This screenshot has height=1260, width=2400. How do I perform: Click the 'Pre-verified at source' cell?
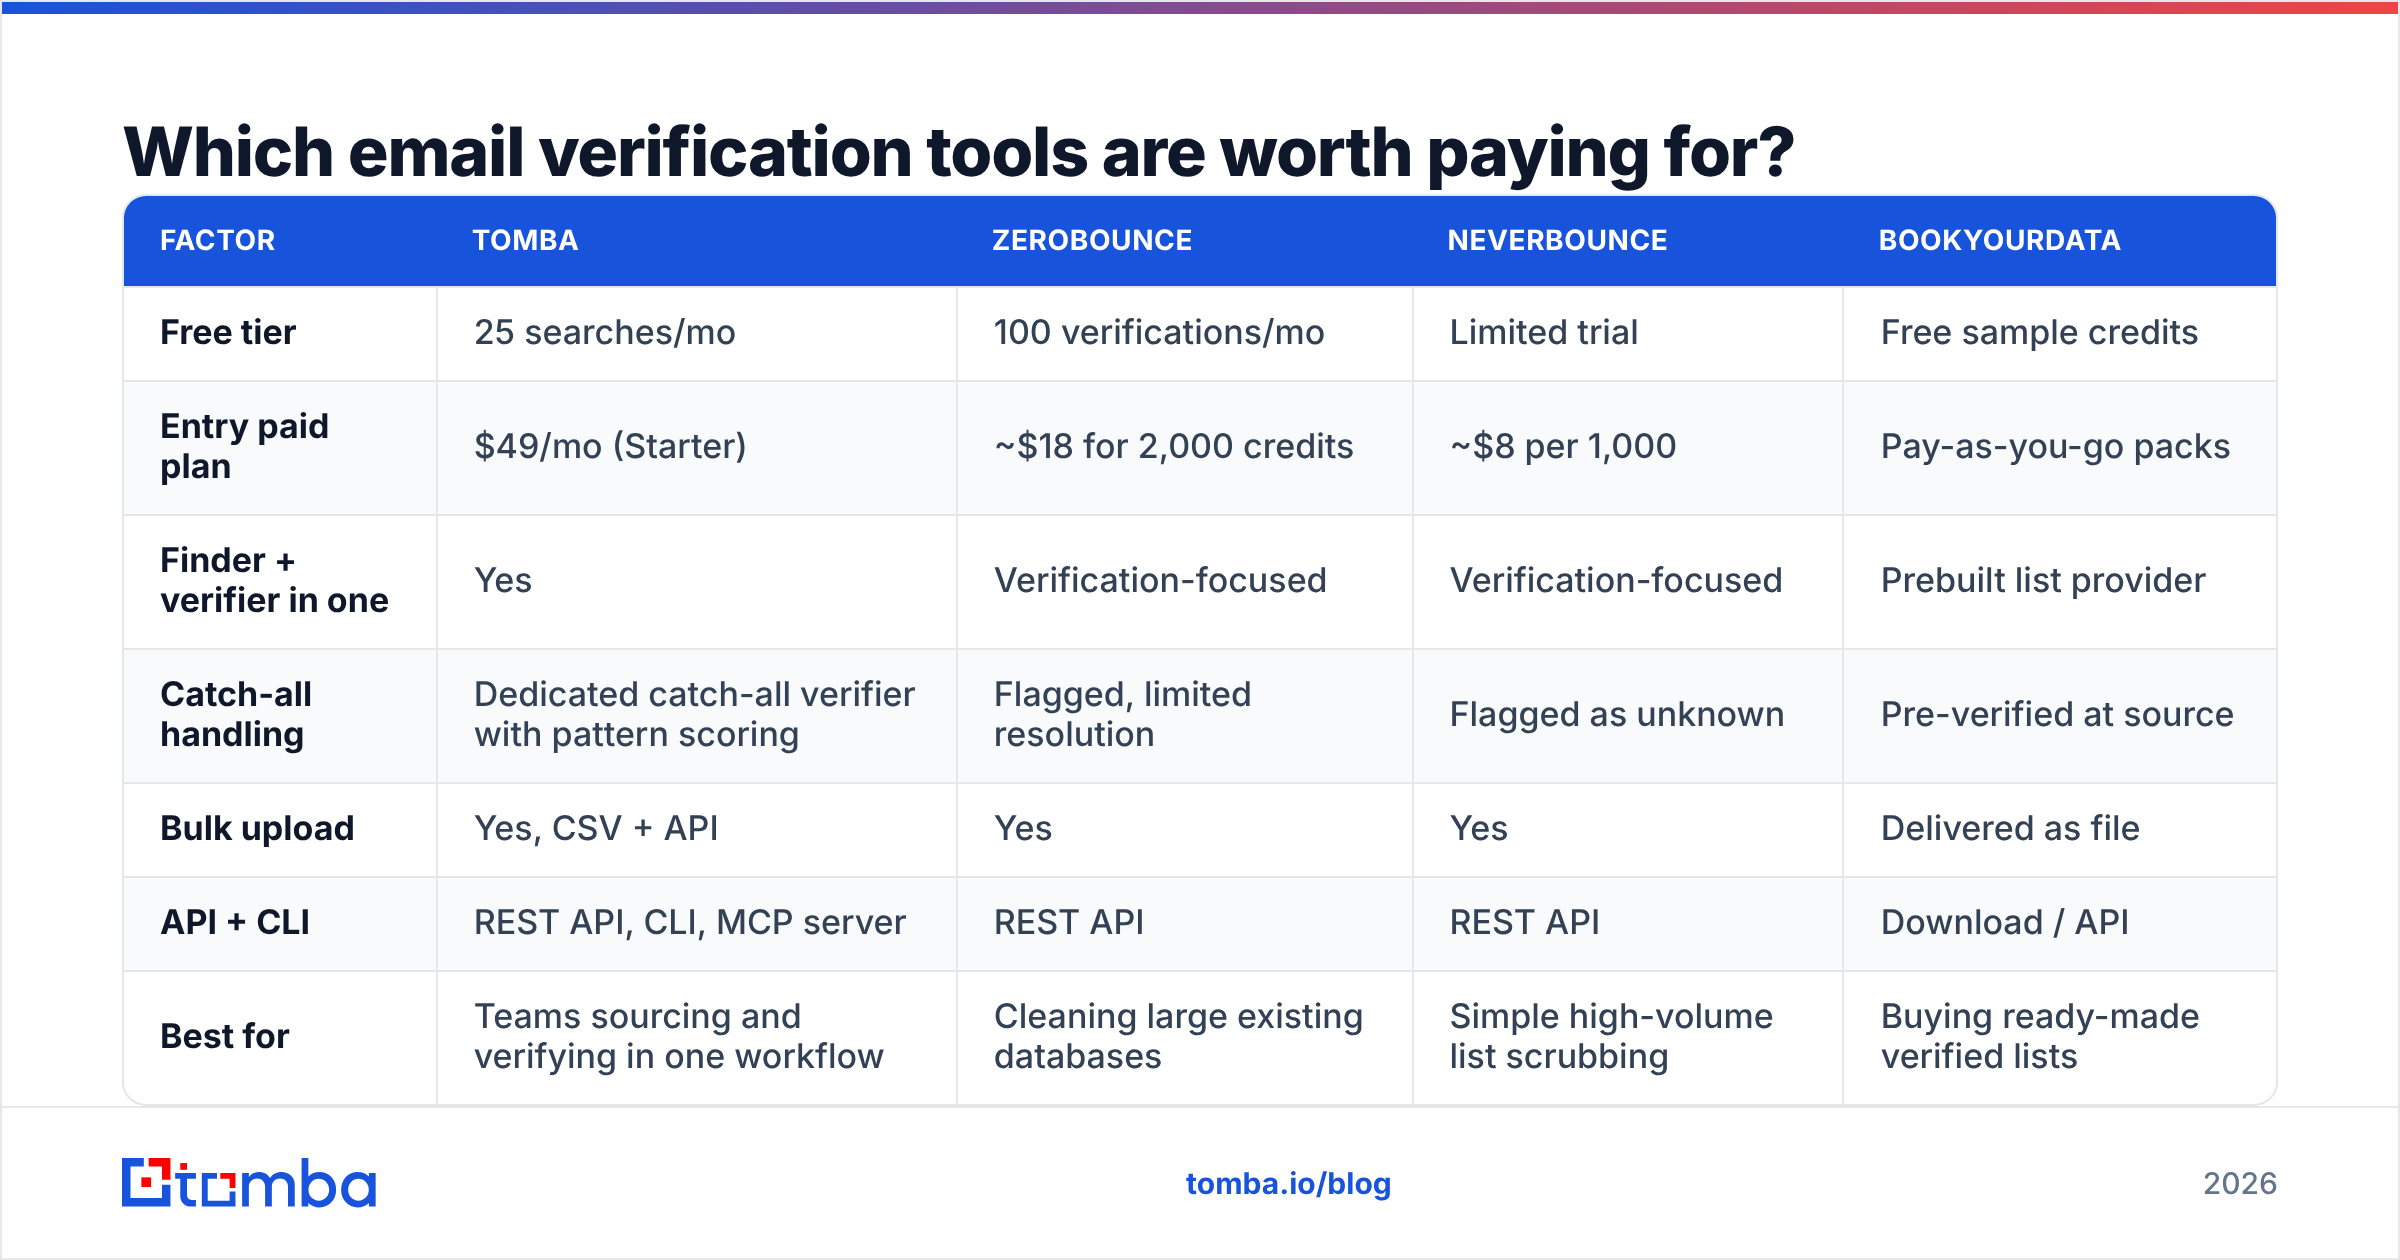[2057, 714]
